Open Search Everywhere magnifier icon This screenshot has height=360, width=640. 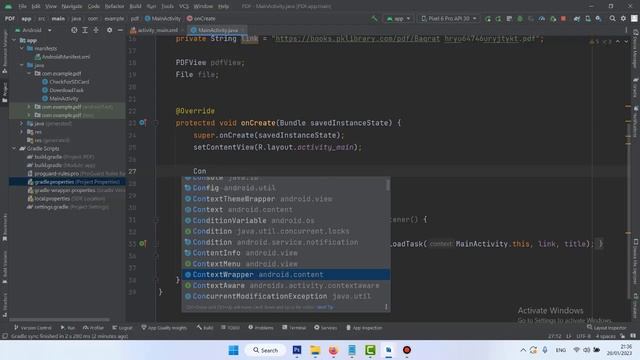pos(612,18)
